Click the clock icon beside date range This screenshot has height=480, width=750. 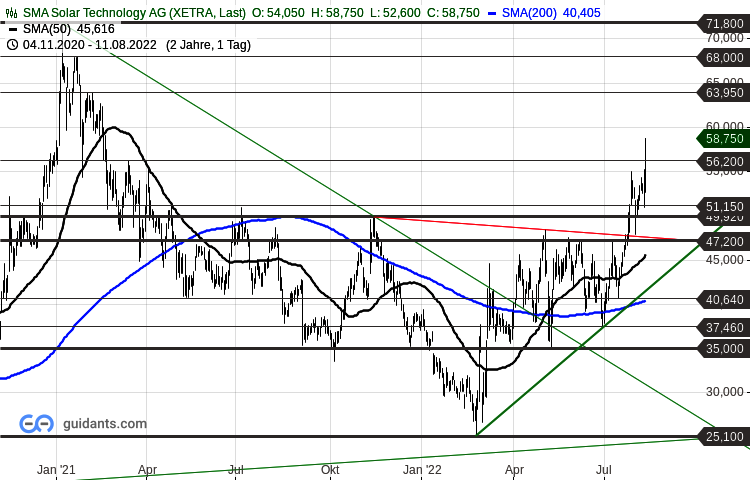(13, 45)
